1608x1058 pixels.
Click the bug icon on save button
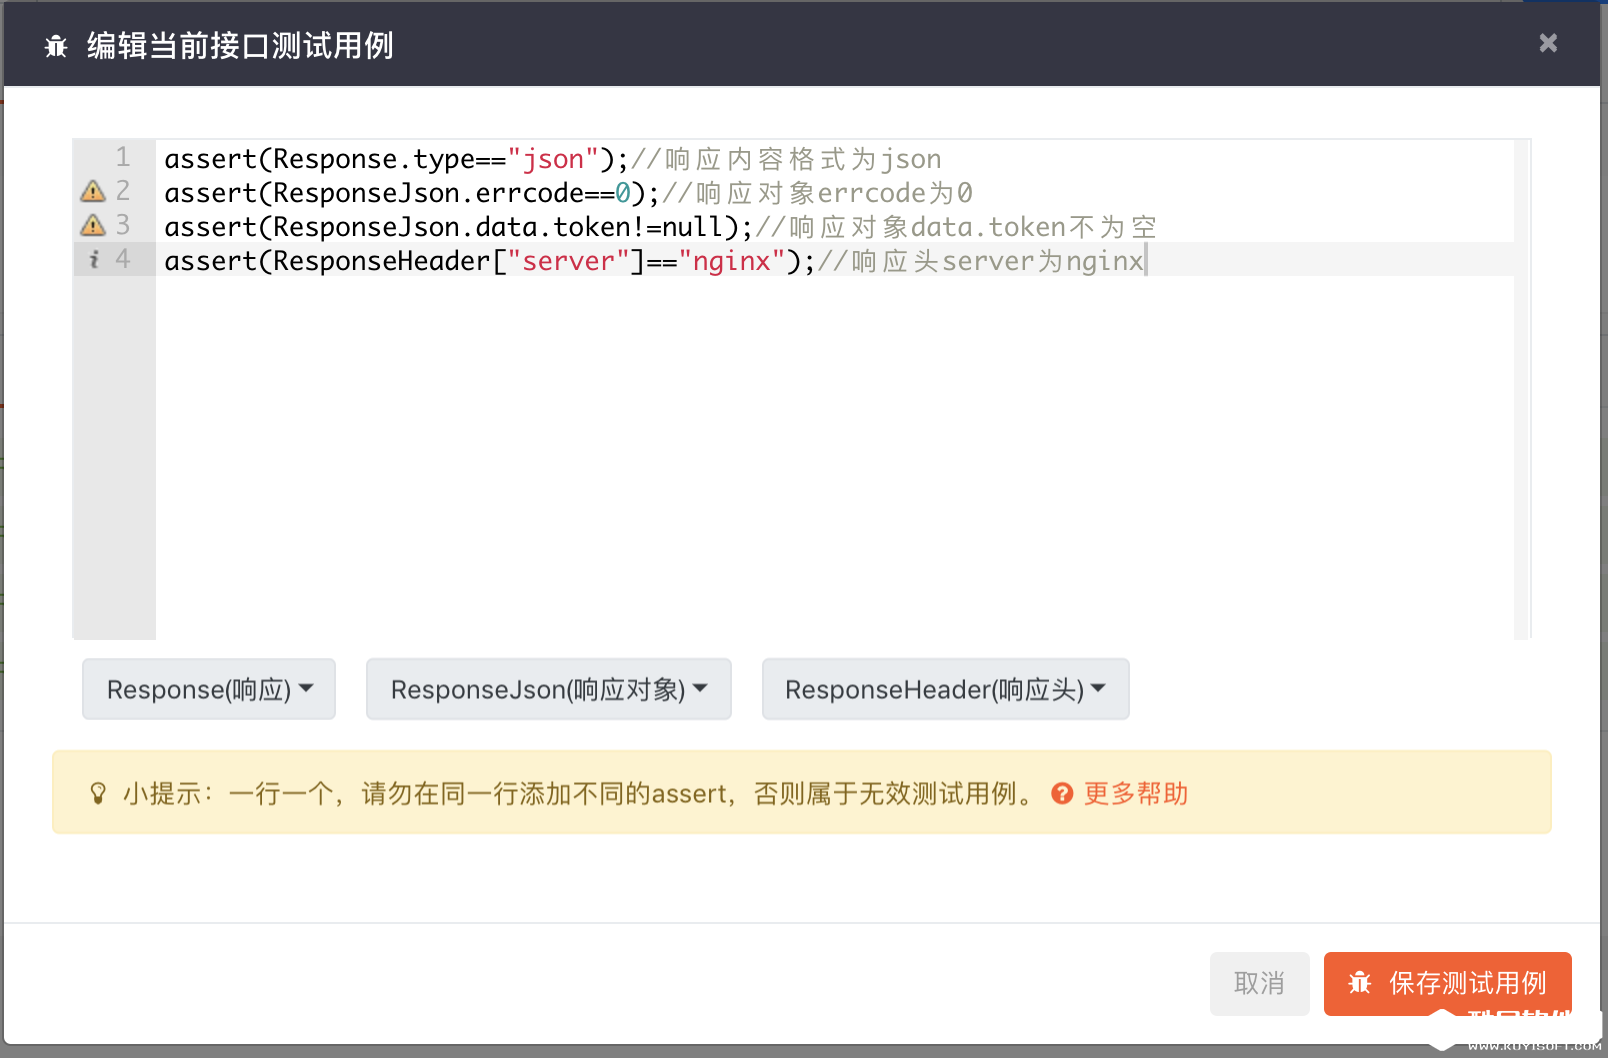pyautogui.click(x=1359, y=983)
